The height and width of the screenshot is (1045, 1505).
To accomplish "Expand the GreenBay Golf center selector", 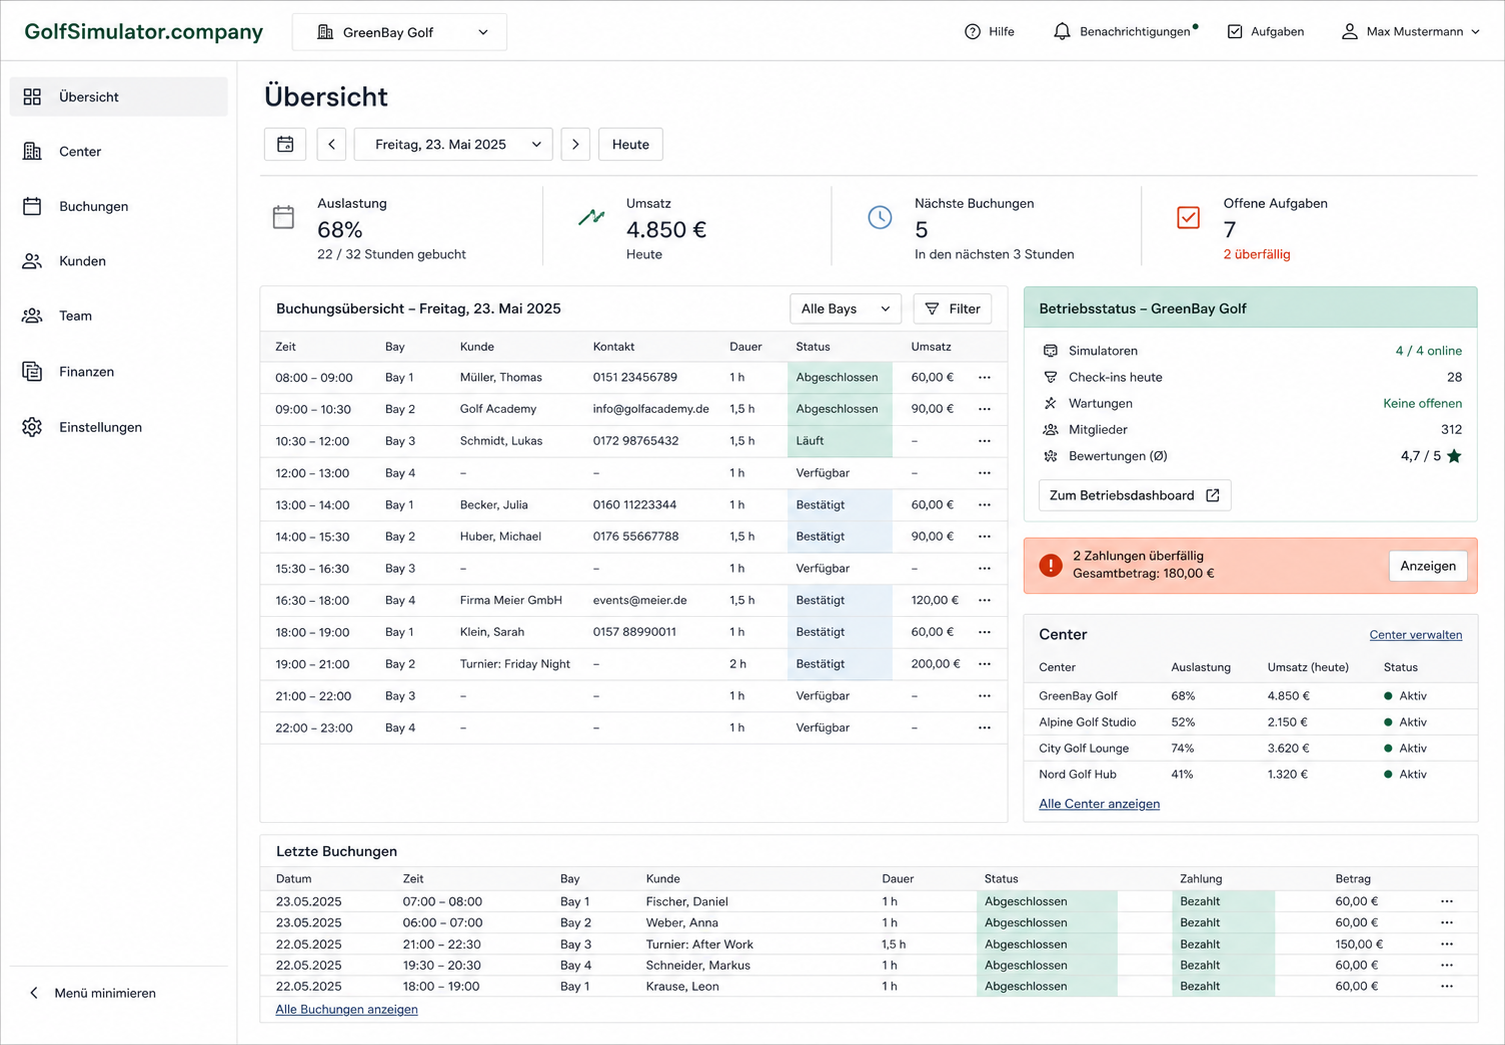I will point(399,32).
